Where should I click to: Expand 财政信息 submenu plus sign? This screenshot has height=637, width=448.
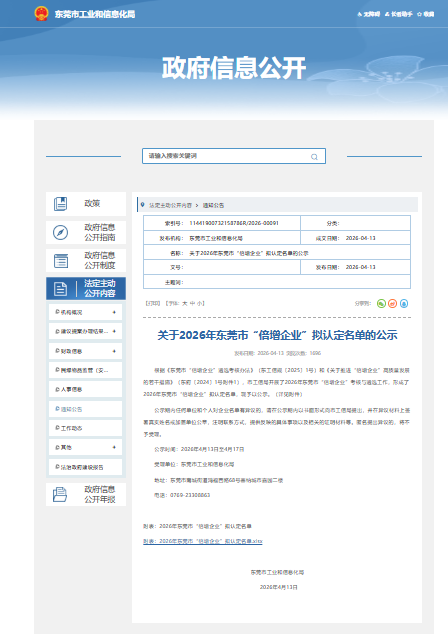pyautogui.click(x=114, y=351)
